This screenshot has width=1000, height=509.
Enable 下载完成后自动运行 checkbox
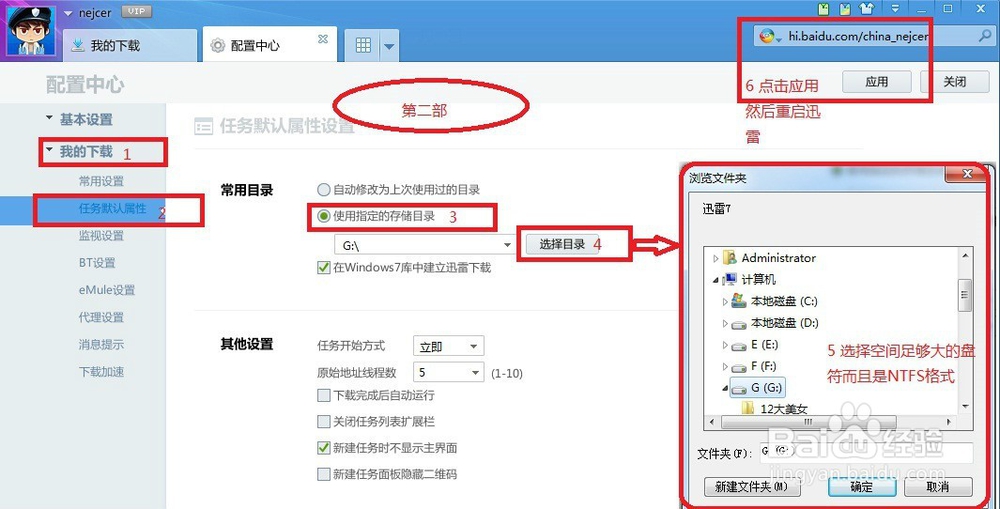pyautogui.click(x=323, y=395)
